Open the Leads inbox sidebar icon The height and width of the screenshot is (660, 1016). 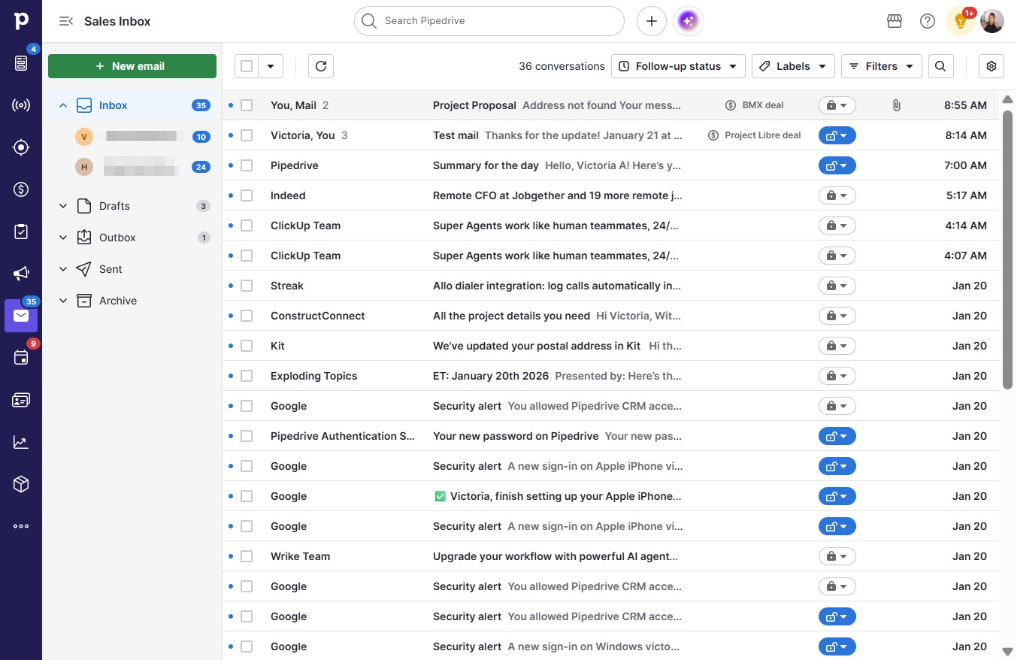(x=21, y=63)
